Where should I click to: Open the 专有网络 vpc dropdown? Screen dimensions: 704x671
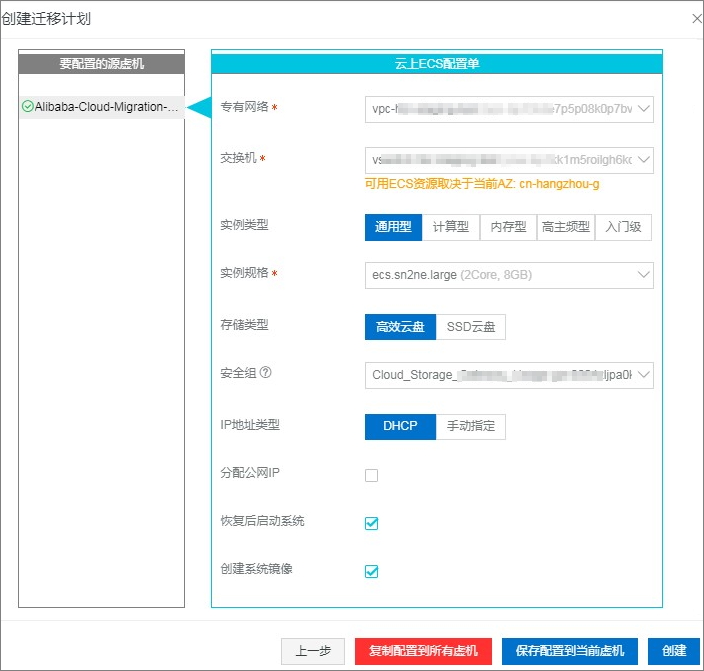pos(509,109)
